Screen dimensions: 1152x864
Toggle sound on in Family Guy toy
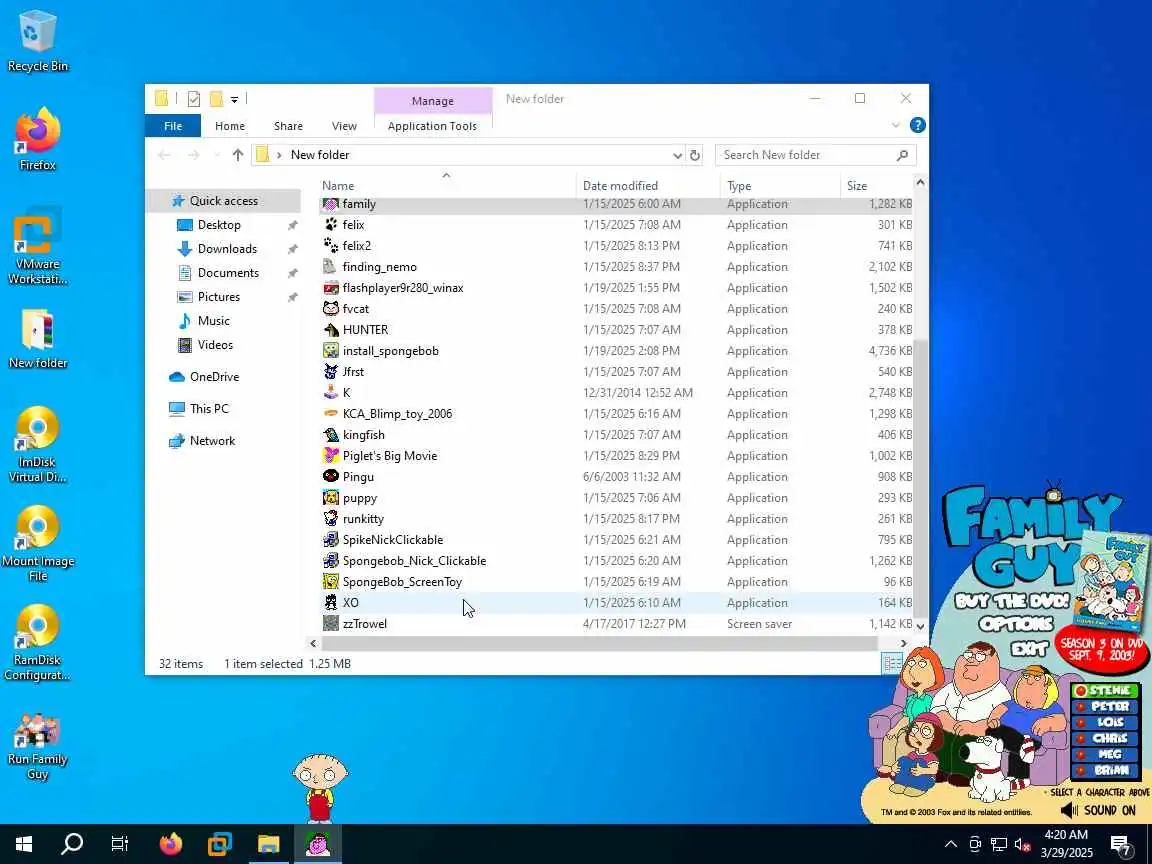click(1099, 810)
